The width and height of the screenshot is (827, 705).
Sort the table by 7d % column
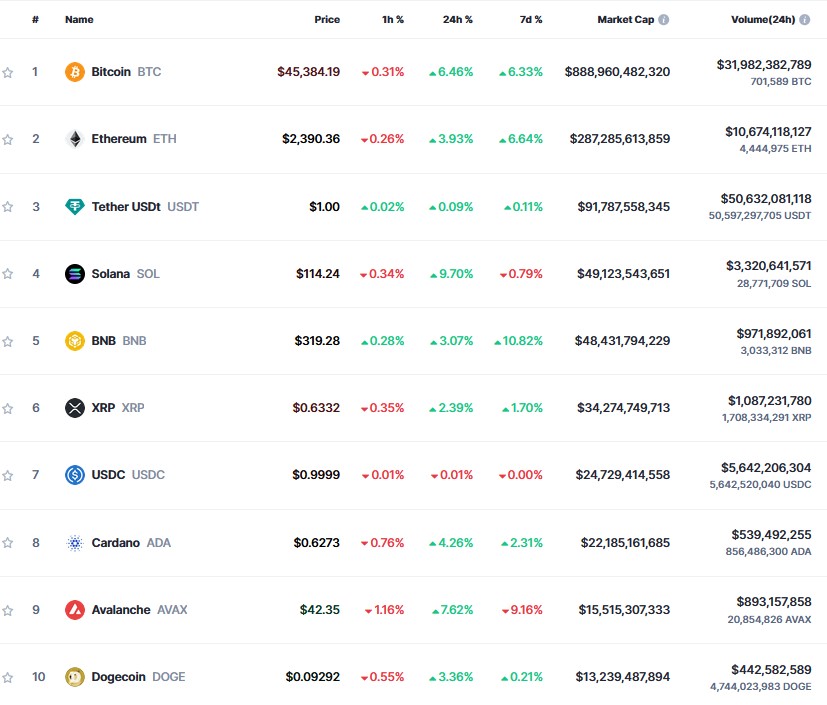(531, 18)
